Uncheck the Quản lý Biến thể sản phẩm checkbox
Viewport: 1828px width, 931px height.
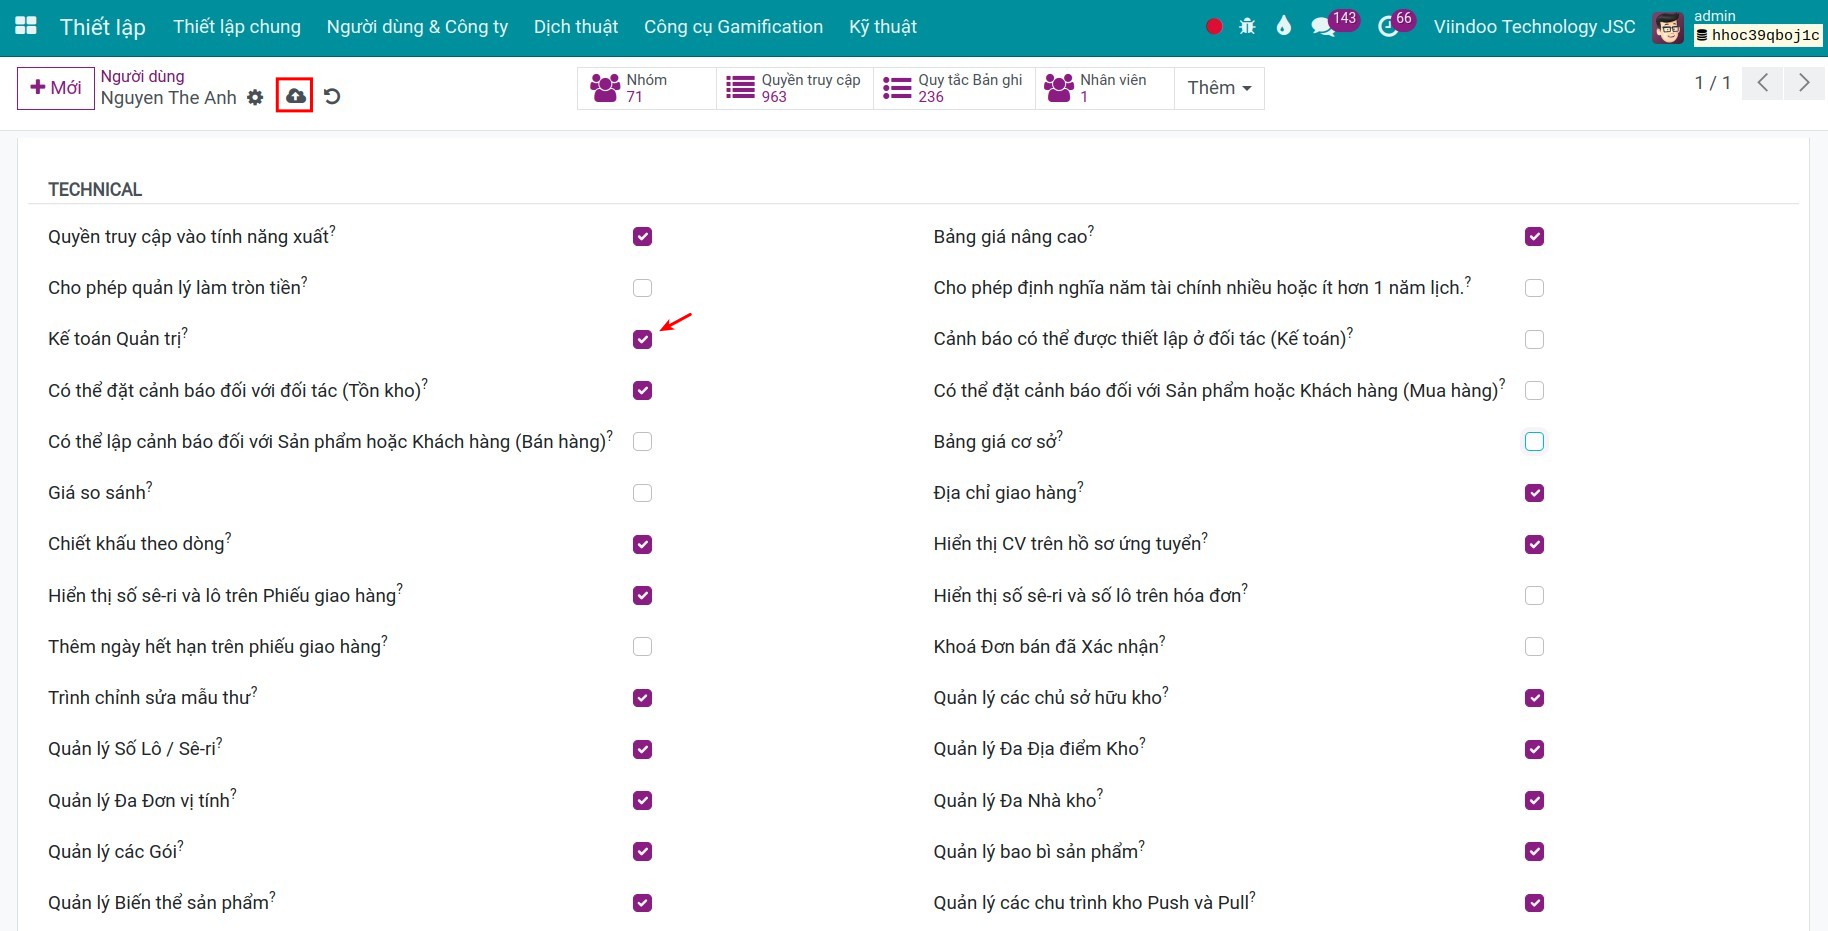[x=642, y=903]
